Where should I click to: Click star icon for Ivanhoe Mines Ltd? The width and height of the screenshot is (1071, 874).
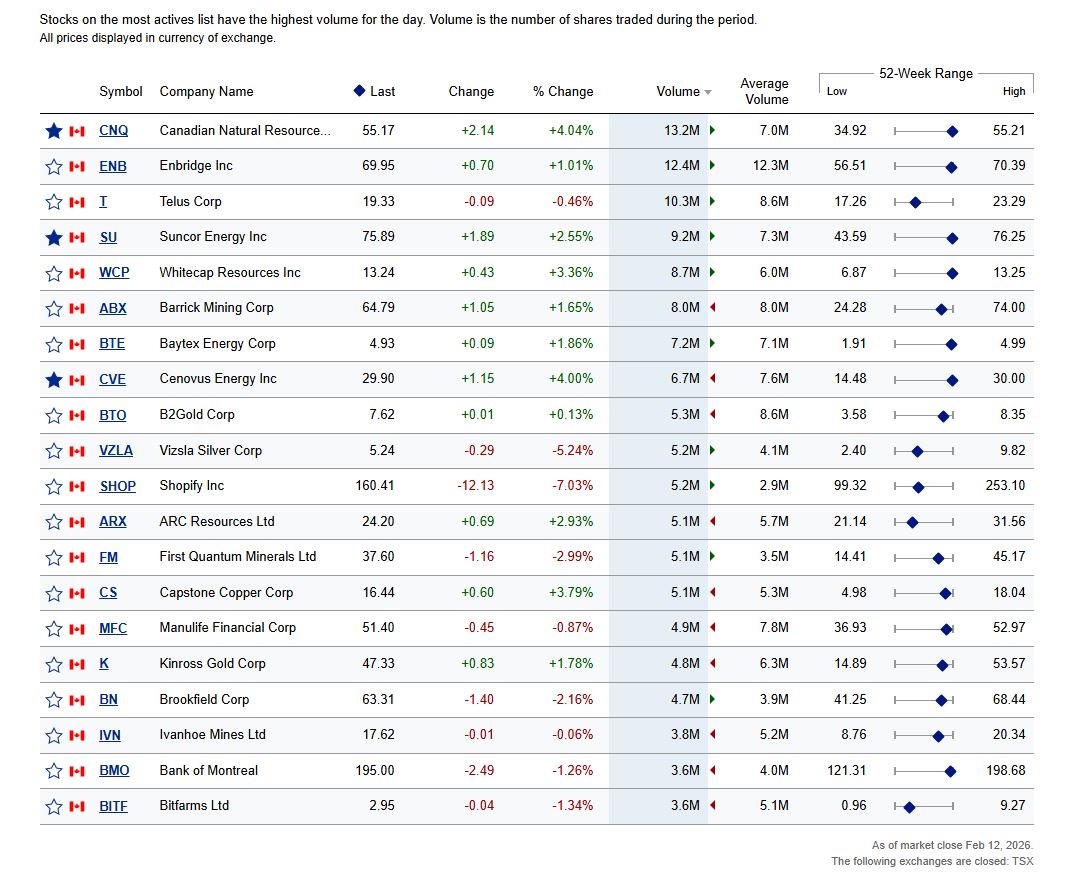point(54,735)
